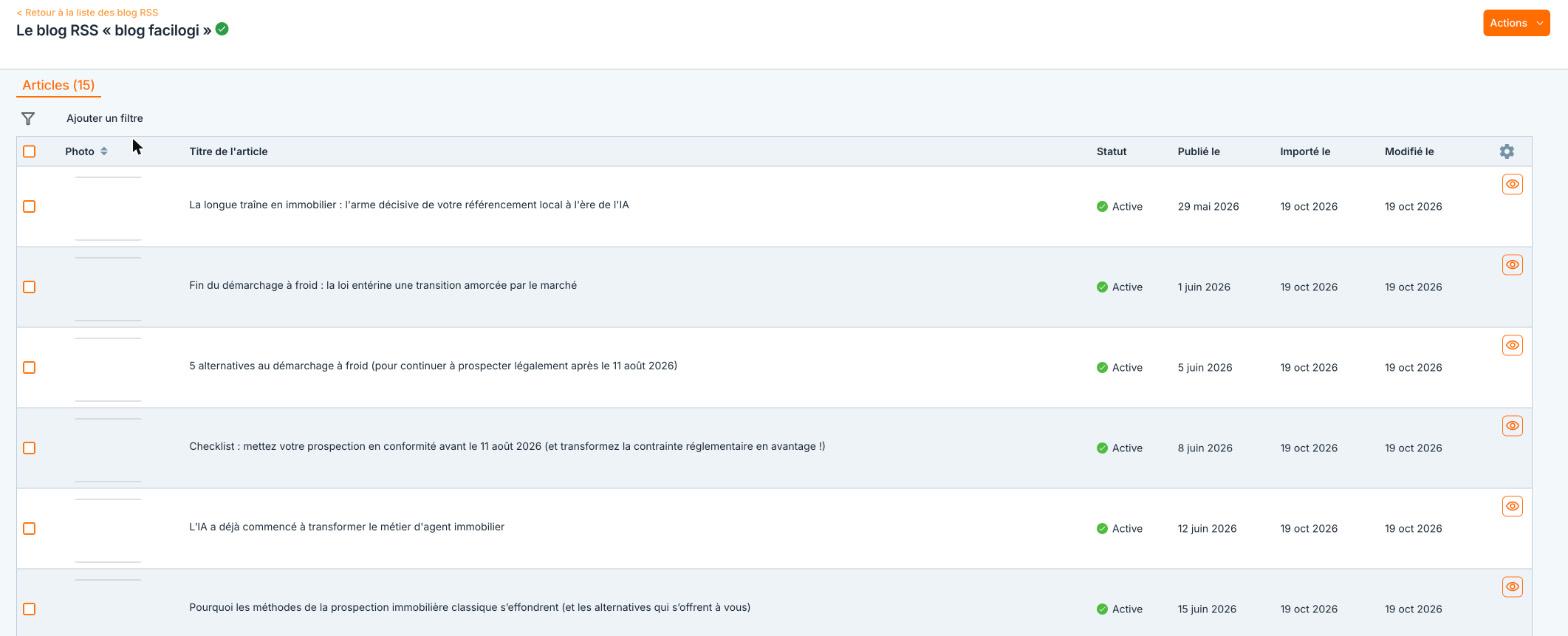Open photo thumbnail of '5 alternatives' article
Image resolution: width=1568 pixels, height=636 pixels.
click(x=108, y=369)
